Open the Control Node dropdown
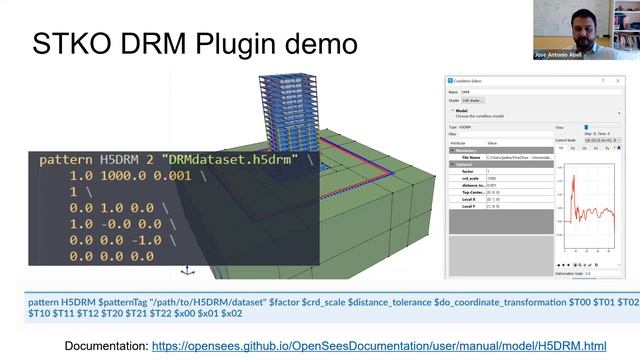The height and width of the screenshot is (360, 640). [x=603, y=140]
